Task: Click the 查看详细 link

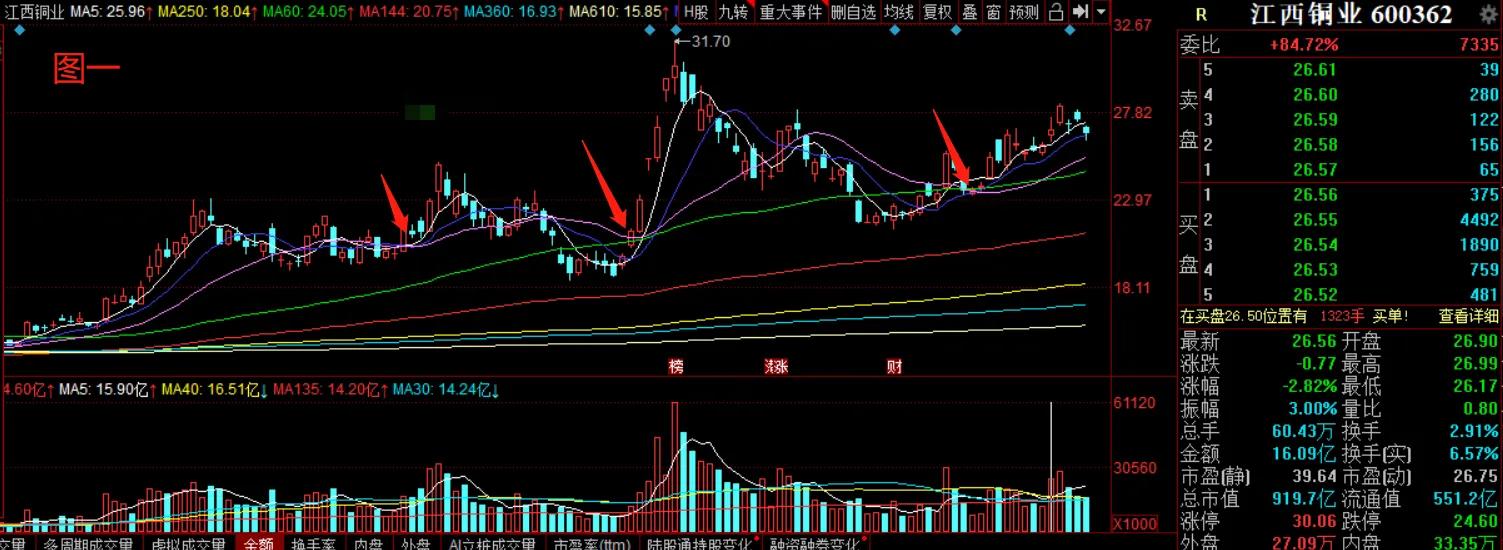Action: 1468,316
